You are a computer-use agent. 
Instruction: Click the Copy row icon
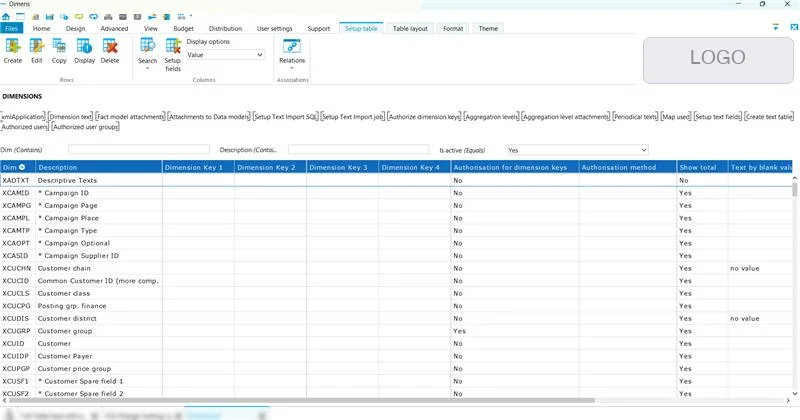(x=59, y=46)
